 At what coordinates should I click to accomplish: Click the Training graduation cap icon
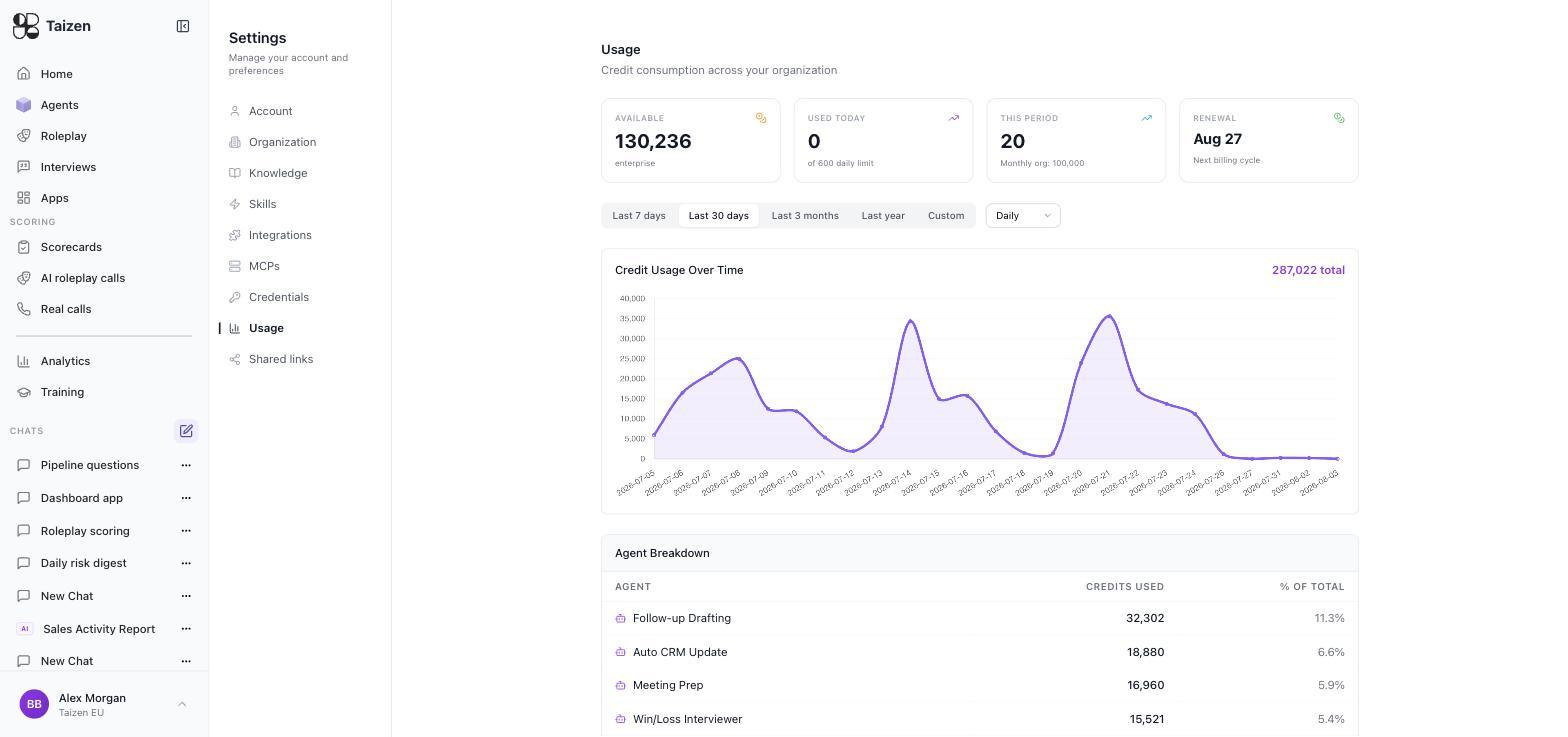[x=24, y=392]
